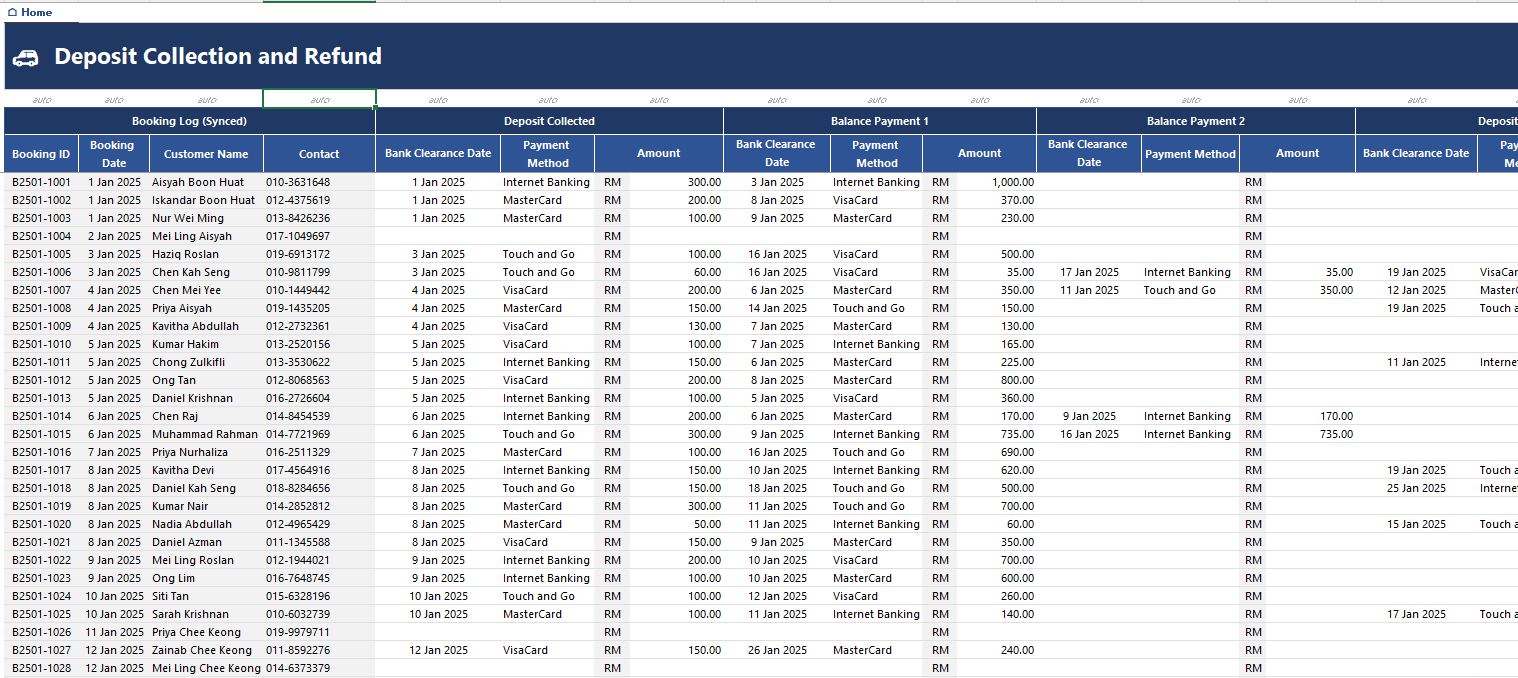Click customer name Aisyah Boon Huat
This screenshot has width=1518, height=678.
[198, 182]
